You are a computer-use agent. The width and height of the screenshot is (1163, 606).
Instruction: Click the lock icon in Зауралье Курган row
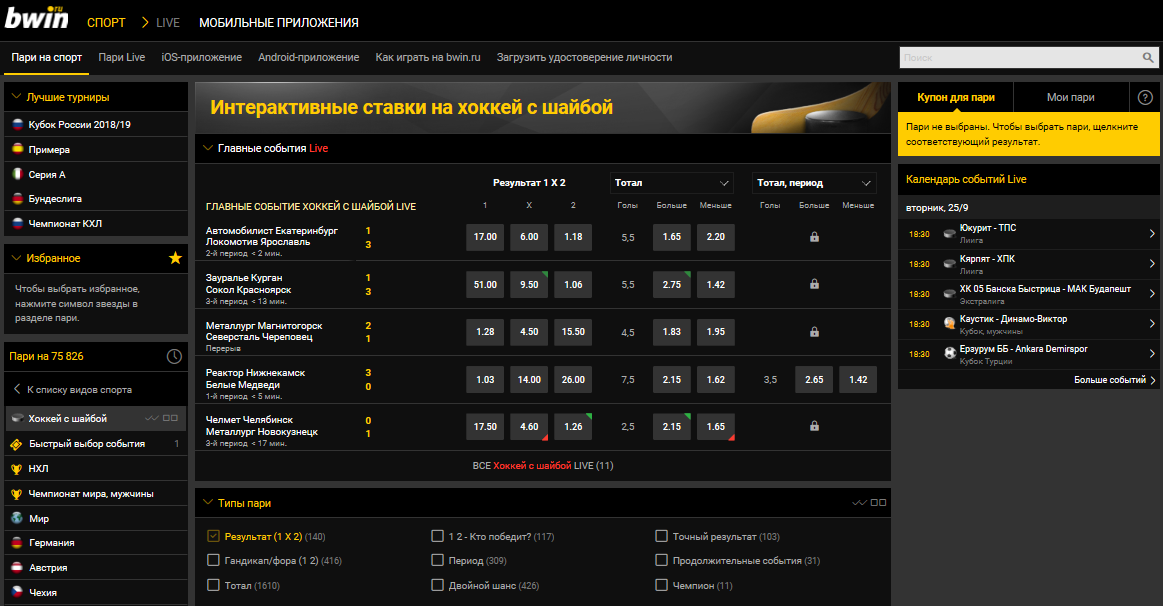(x=814, y=284)
